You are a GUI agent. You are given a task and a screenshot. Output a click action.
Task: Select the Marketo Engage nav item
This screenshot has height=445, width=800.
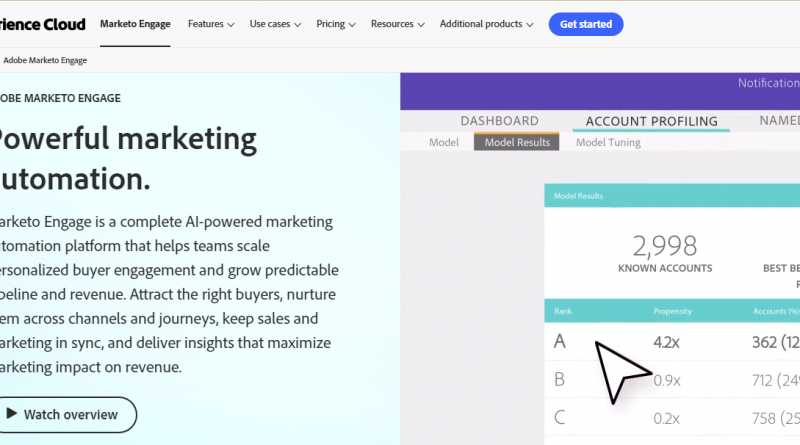pyautogui.click(x=136, y=24)
